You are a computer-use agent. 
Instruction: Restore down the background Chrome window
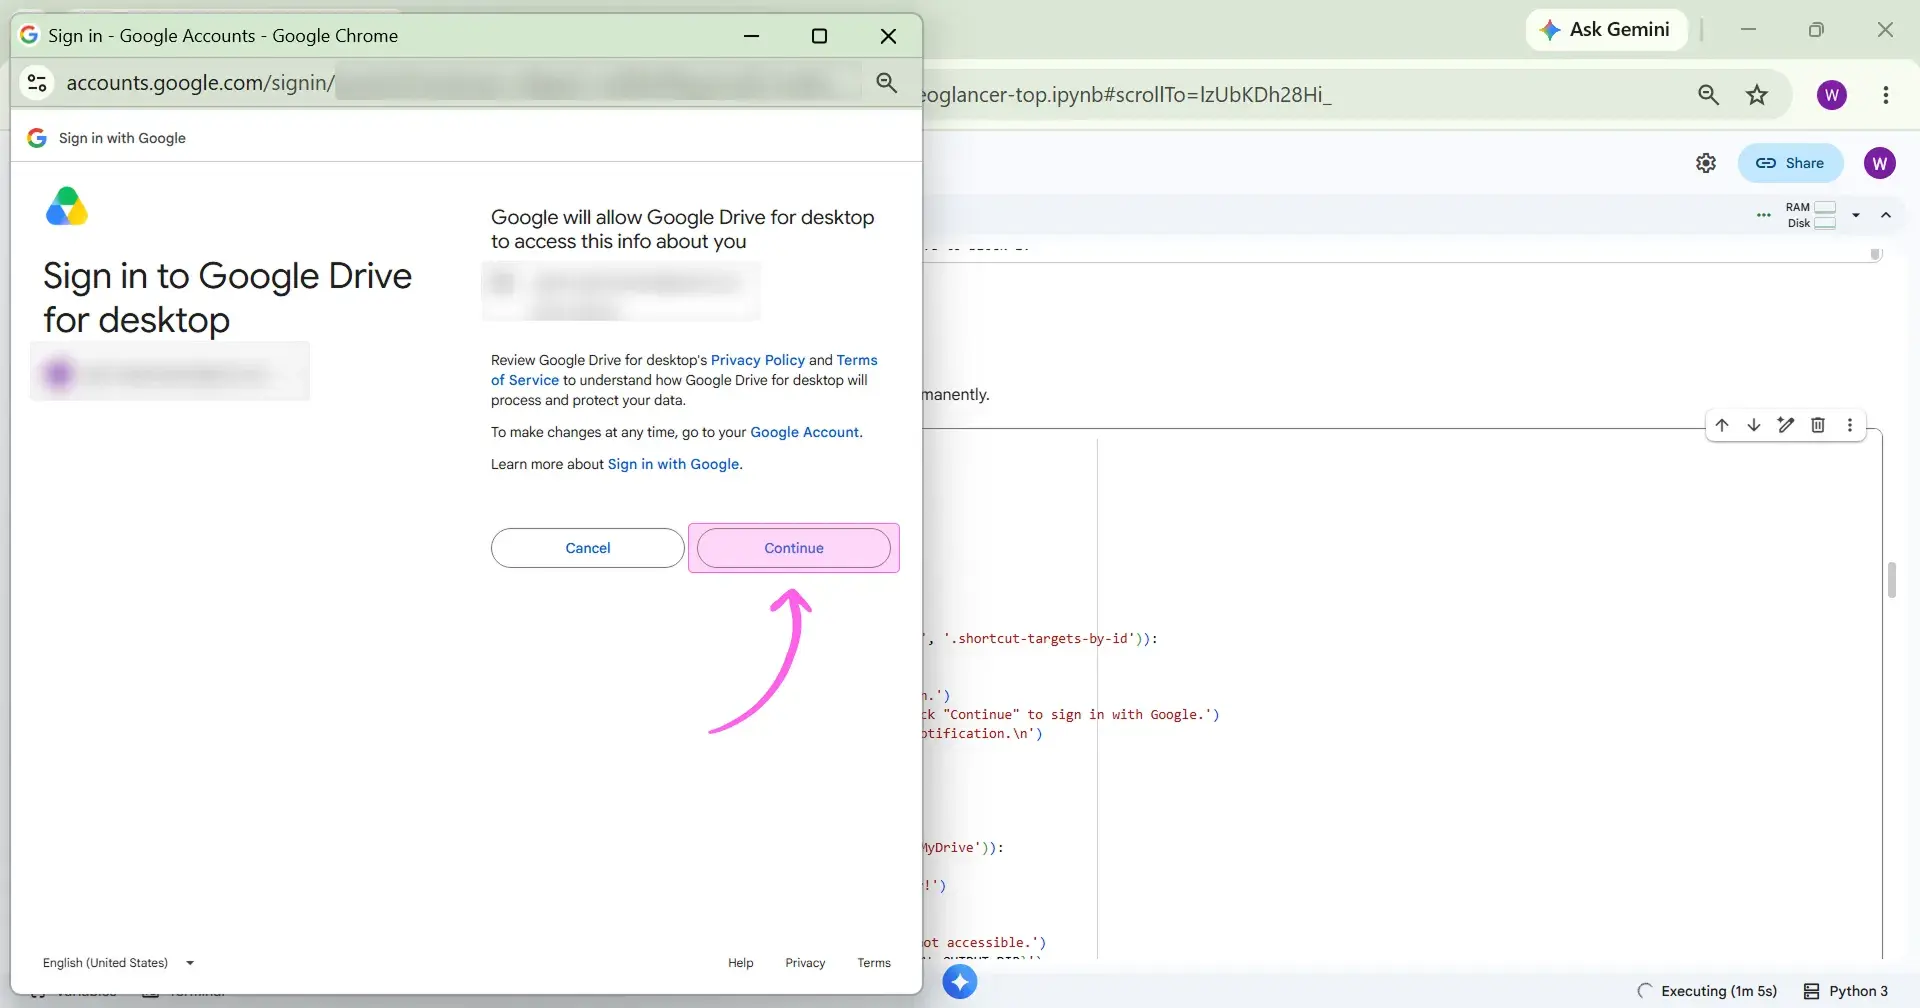[x=1816, y=30]
